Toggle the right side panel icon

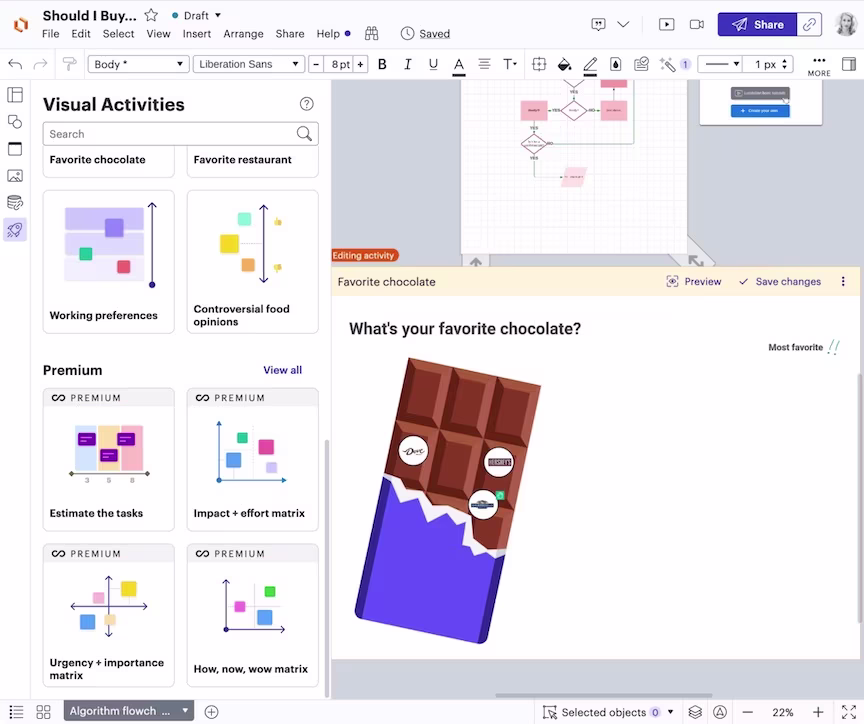pyautogui.click(x=849, y=64)
